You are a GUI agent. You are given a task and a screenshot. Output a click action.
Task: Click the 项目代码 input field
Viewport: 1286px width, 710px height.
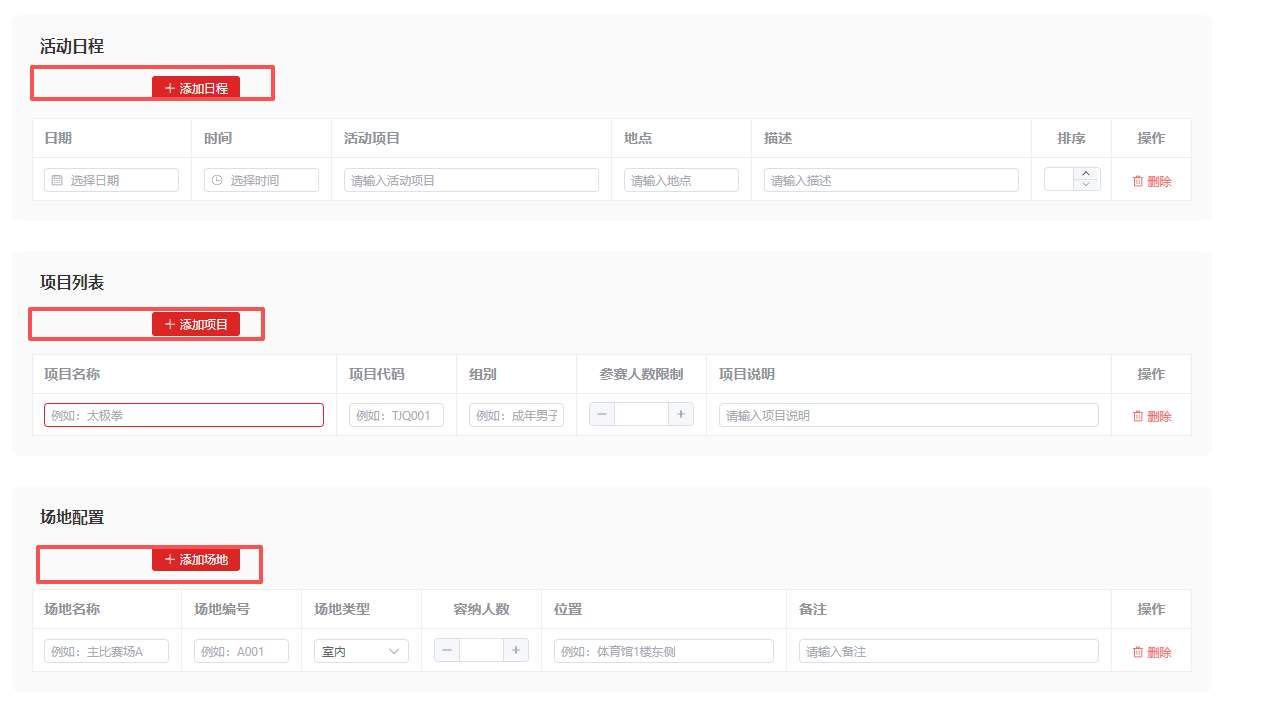click(x=396, y=415)
